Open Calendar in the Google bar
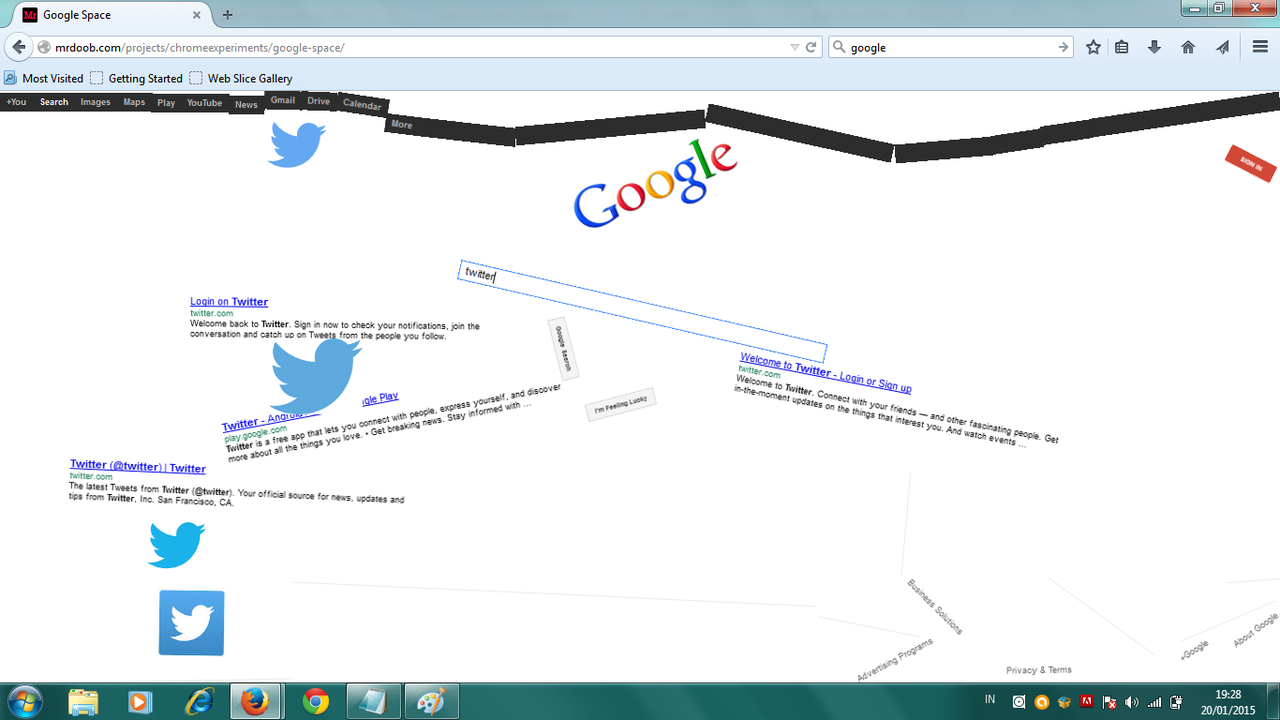The height and width of the screenshot is (720, 1280). 362,104
